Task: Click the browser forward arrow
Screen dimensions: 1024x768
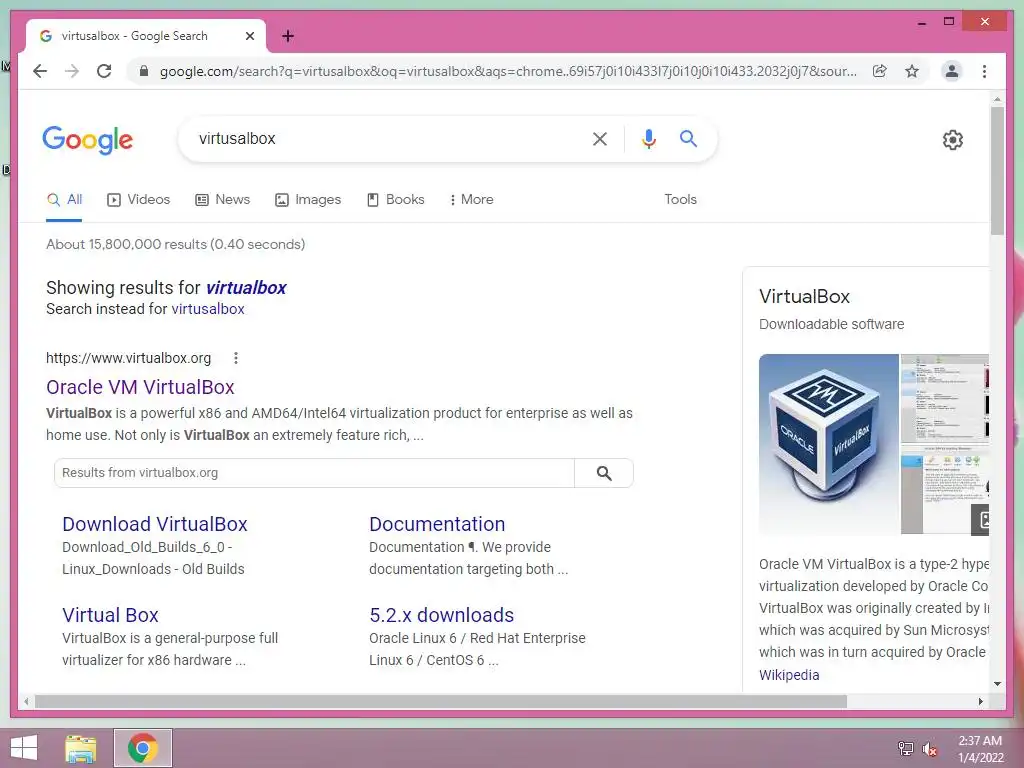Action: point(72,71)
